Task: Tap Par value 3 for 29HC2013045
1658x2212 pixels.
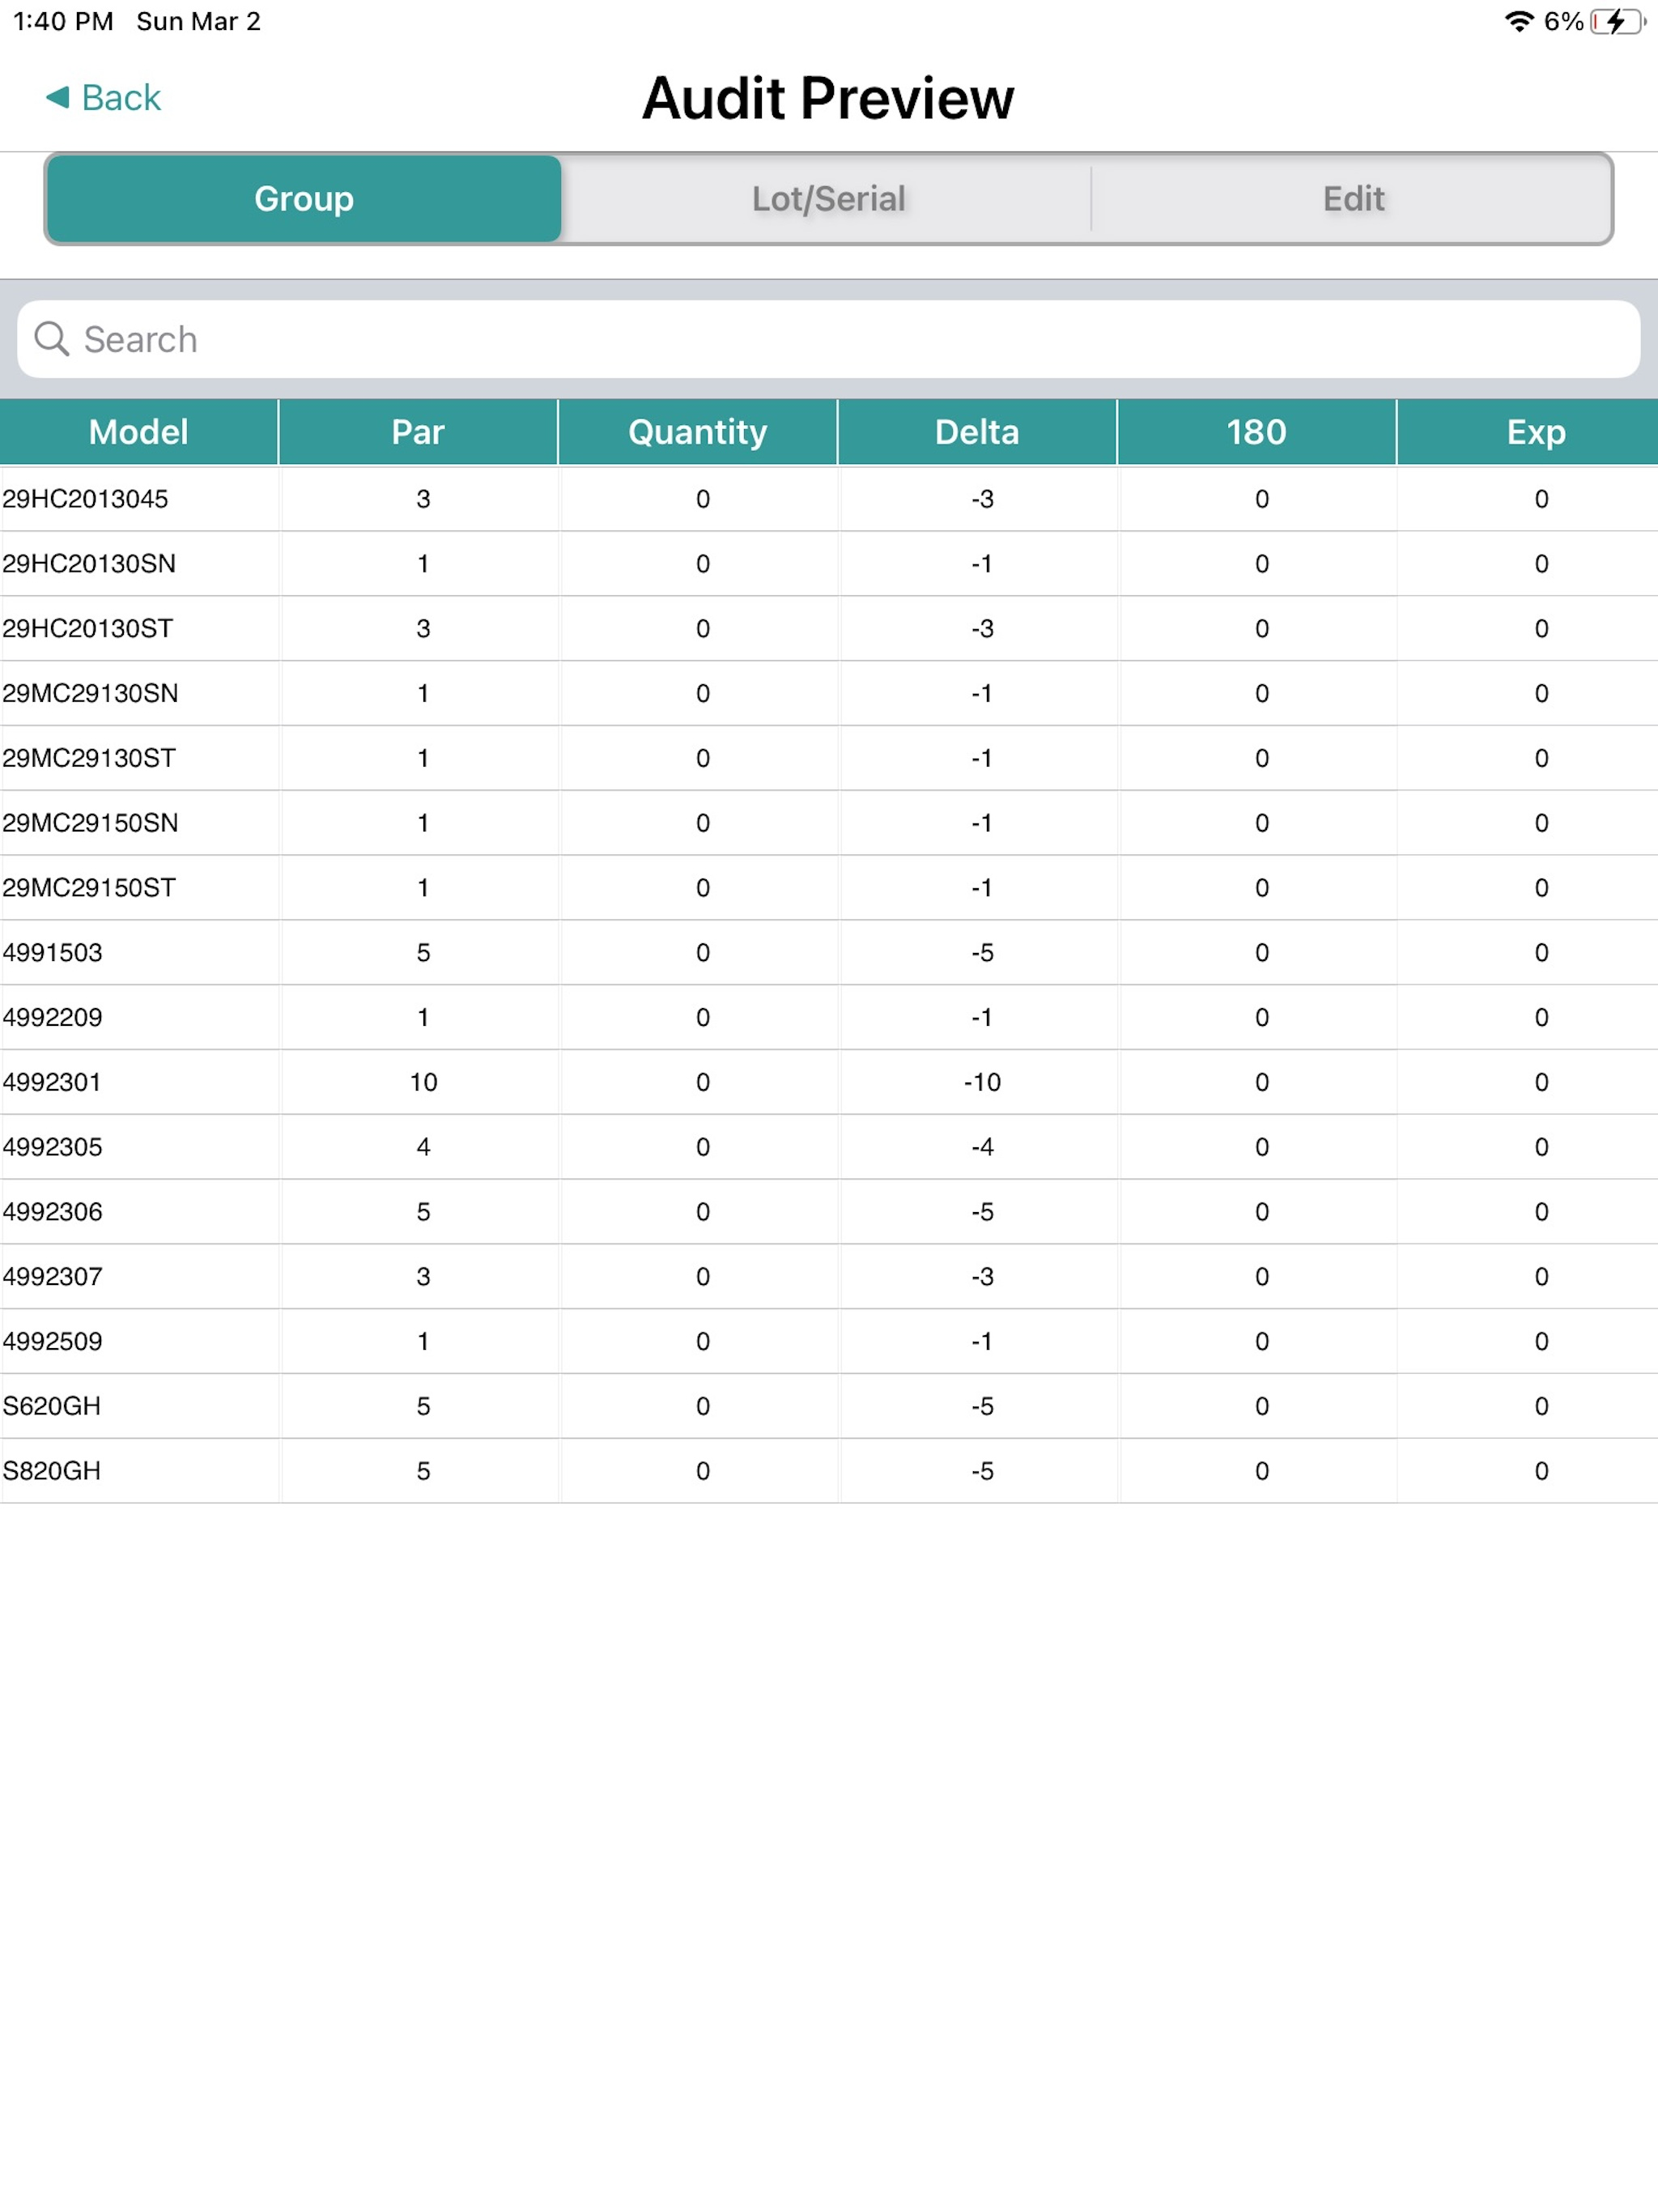Action: pos(423,499)
